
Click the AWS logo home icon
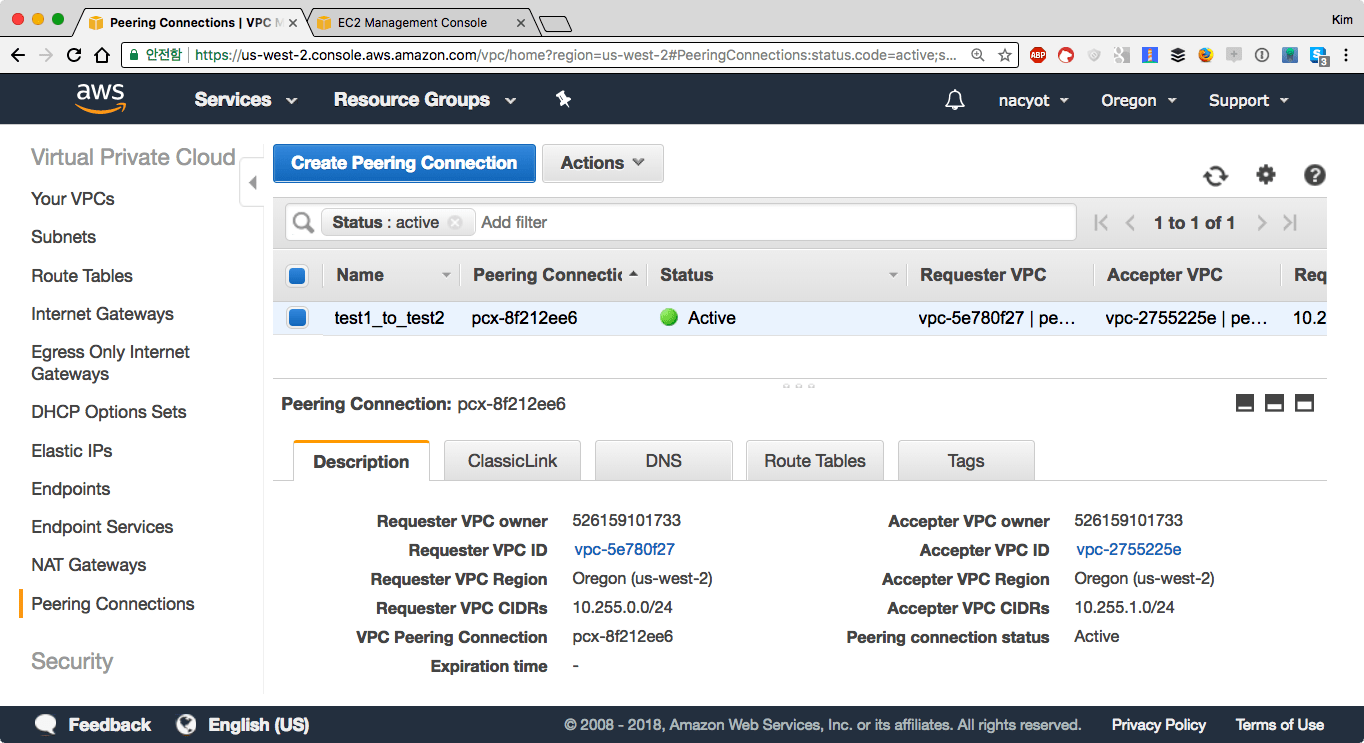point(101,99)
